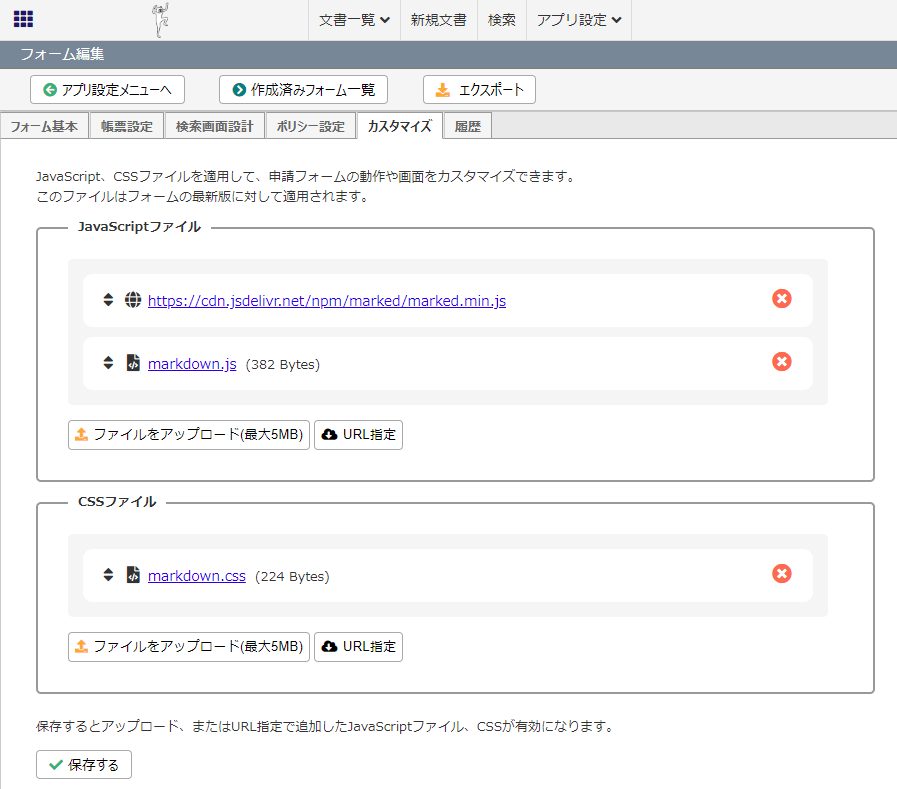Remove the marked.min.js URL entry
The image size is (897, 789).
(781, 299)
